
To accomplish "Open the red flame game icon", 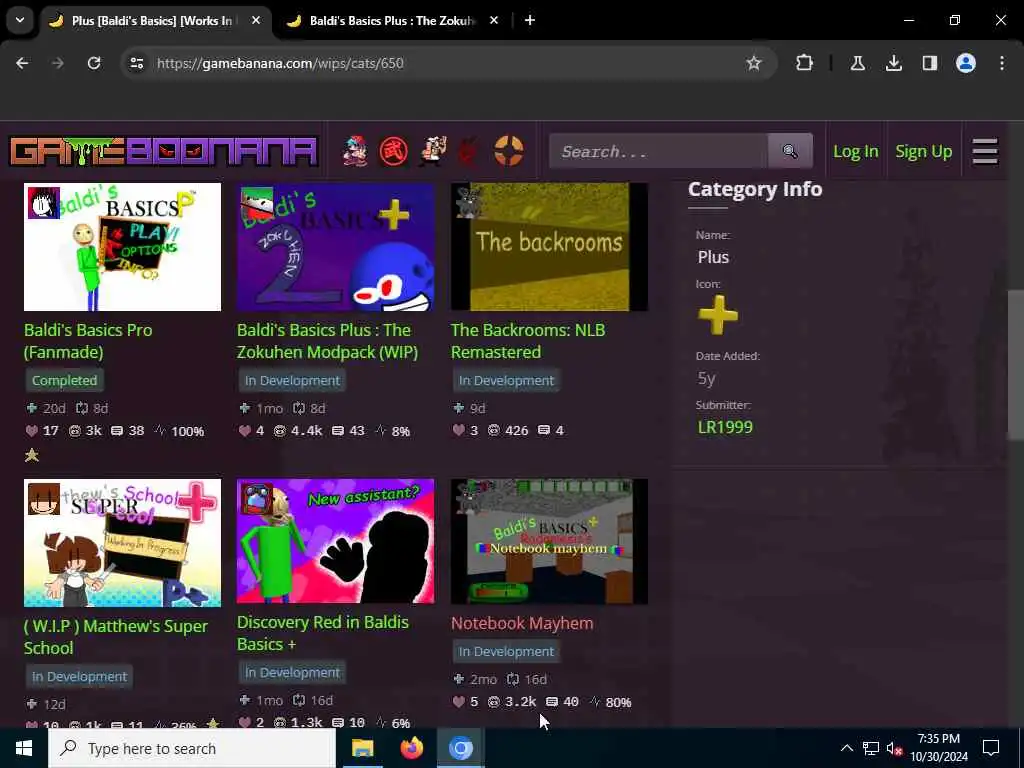I will [469, 152].
